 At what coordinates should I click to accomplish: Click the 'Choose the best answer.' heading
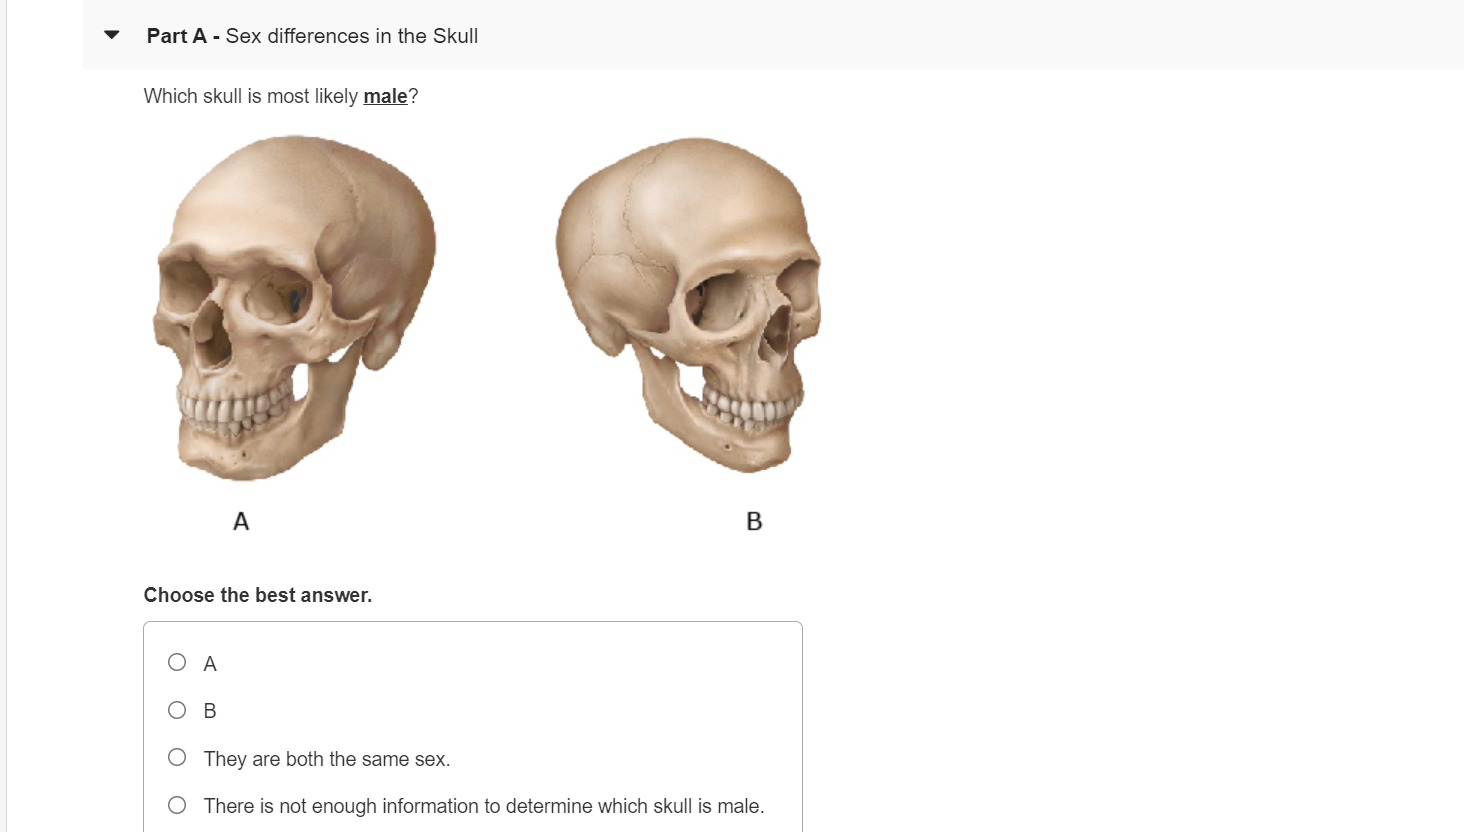pos(258,595)
